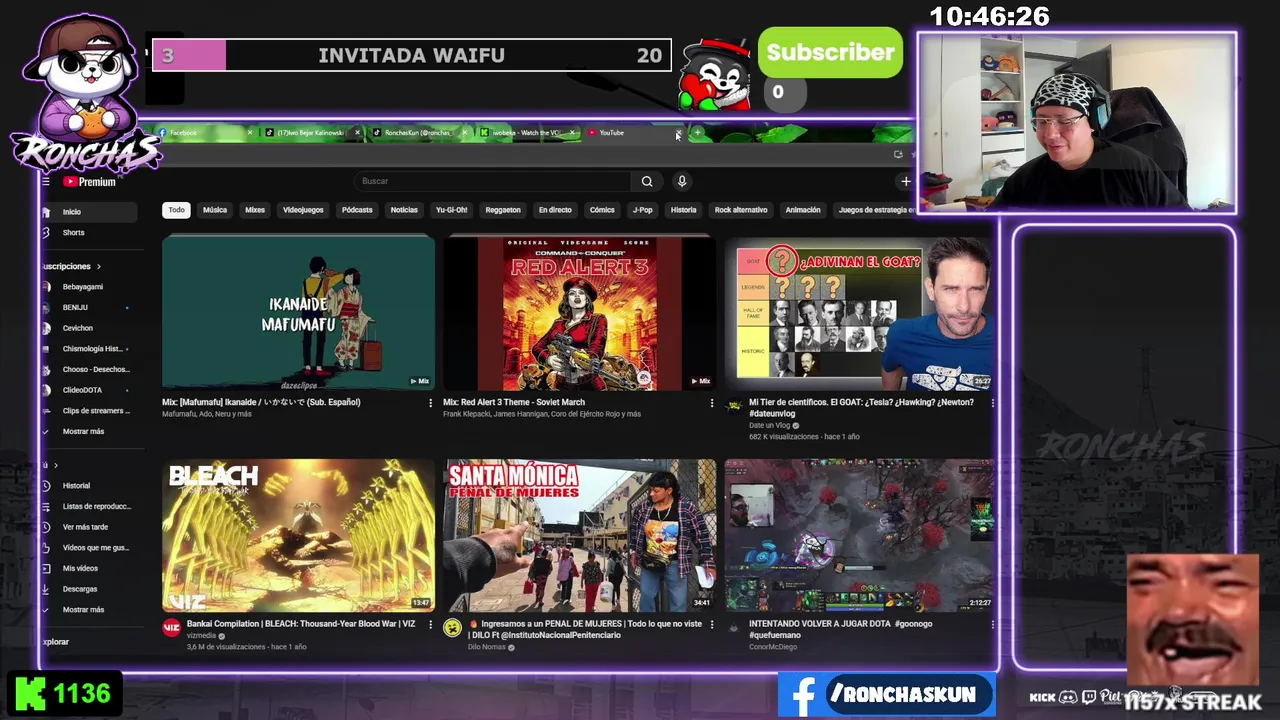
Task: Click the YouTube Premium logo
Action: [x=90, y=182]
